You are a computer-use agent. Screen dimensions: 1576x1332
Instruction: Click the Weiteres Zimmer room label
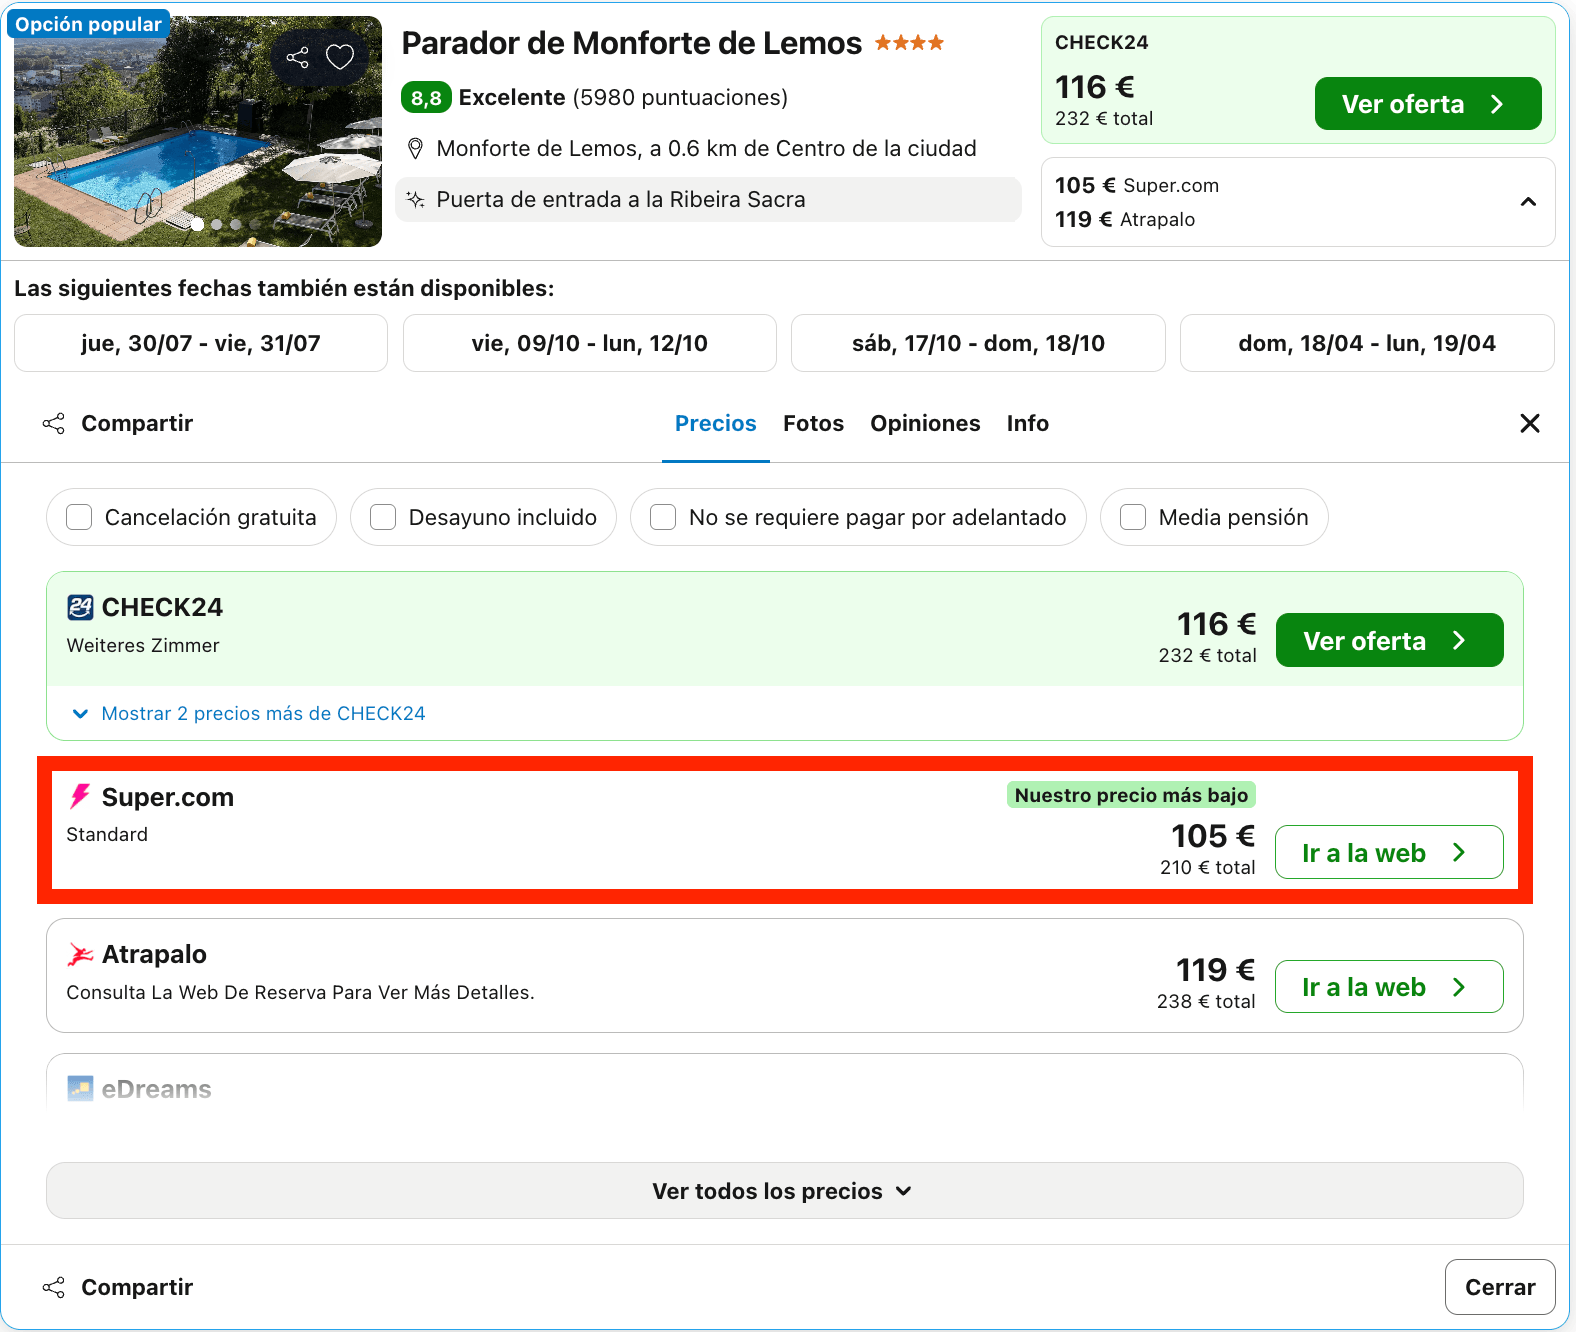[x=143, y=646]
